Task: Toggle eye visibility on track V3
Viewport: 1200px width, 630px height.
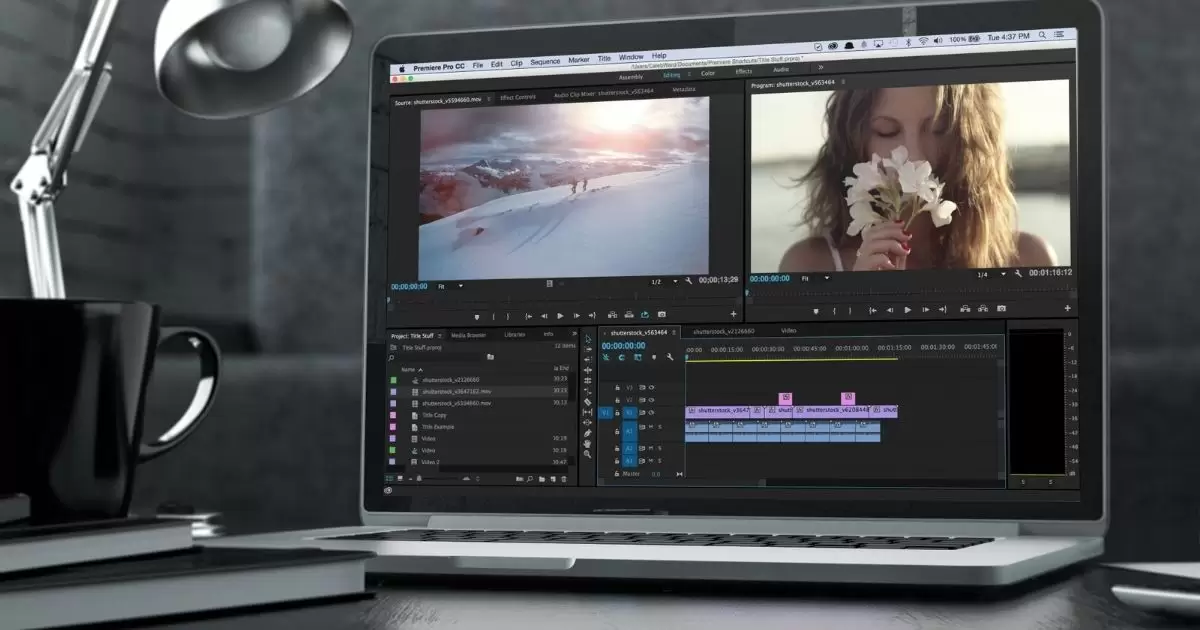Action: [651, 387]
